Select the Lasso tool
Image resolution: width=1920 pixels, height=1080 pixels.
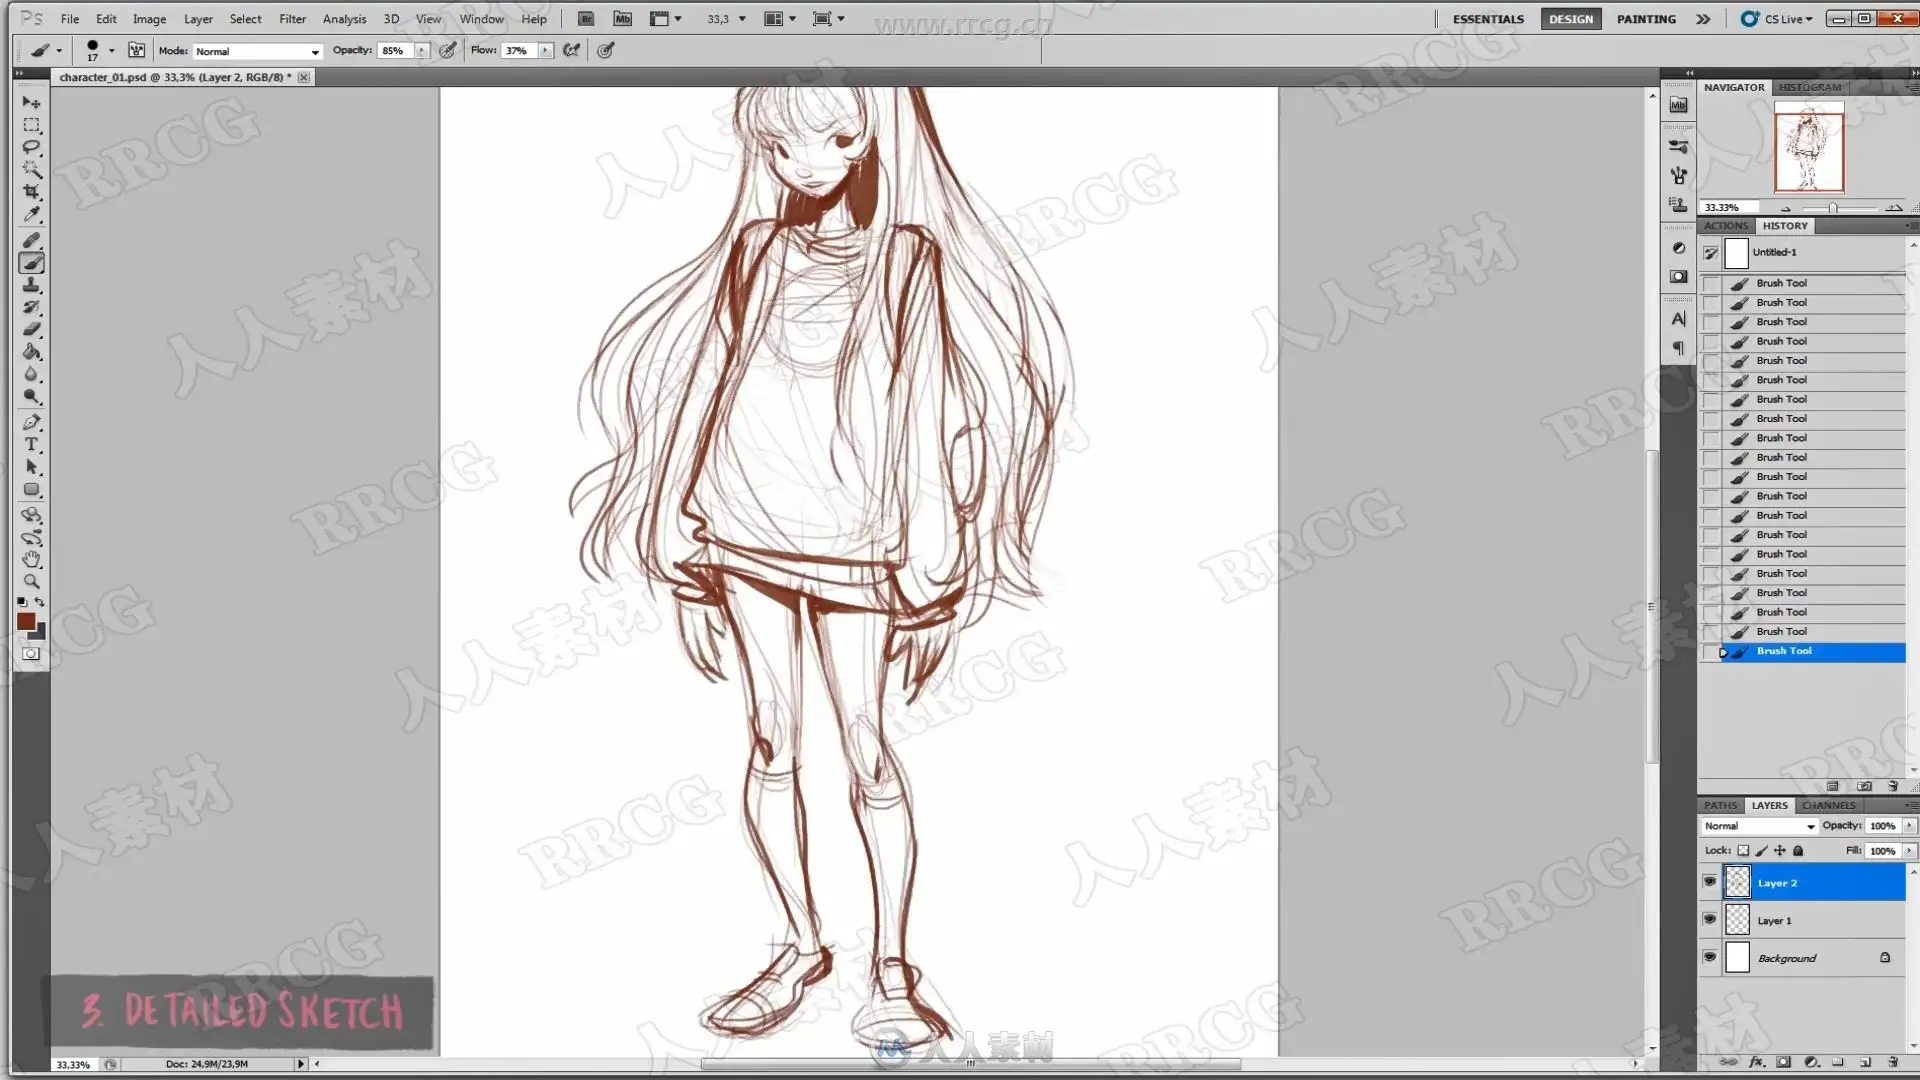[32, 147]
